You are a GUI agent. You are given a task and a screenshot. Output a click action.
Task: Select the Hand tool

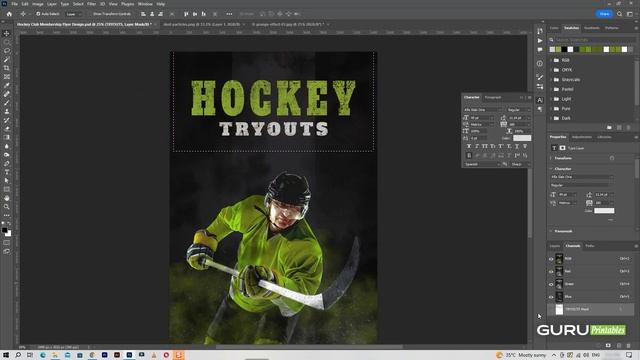[7, 198]
